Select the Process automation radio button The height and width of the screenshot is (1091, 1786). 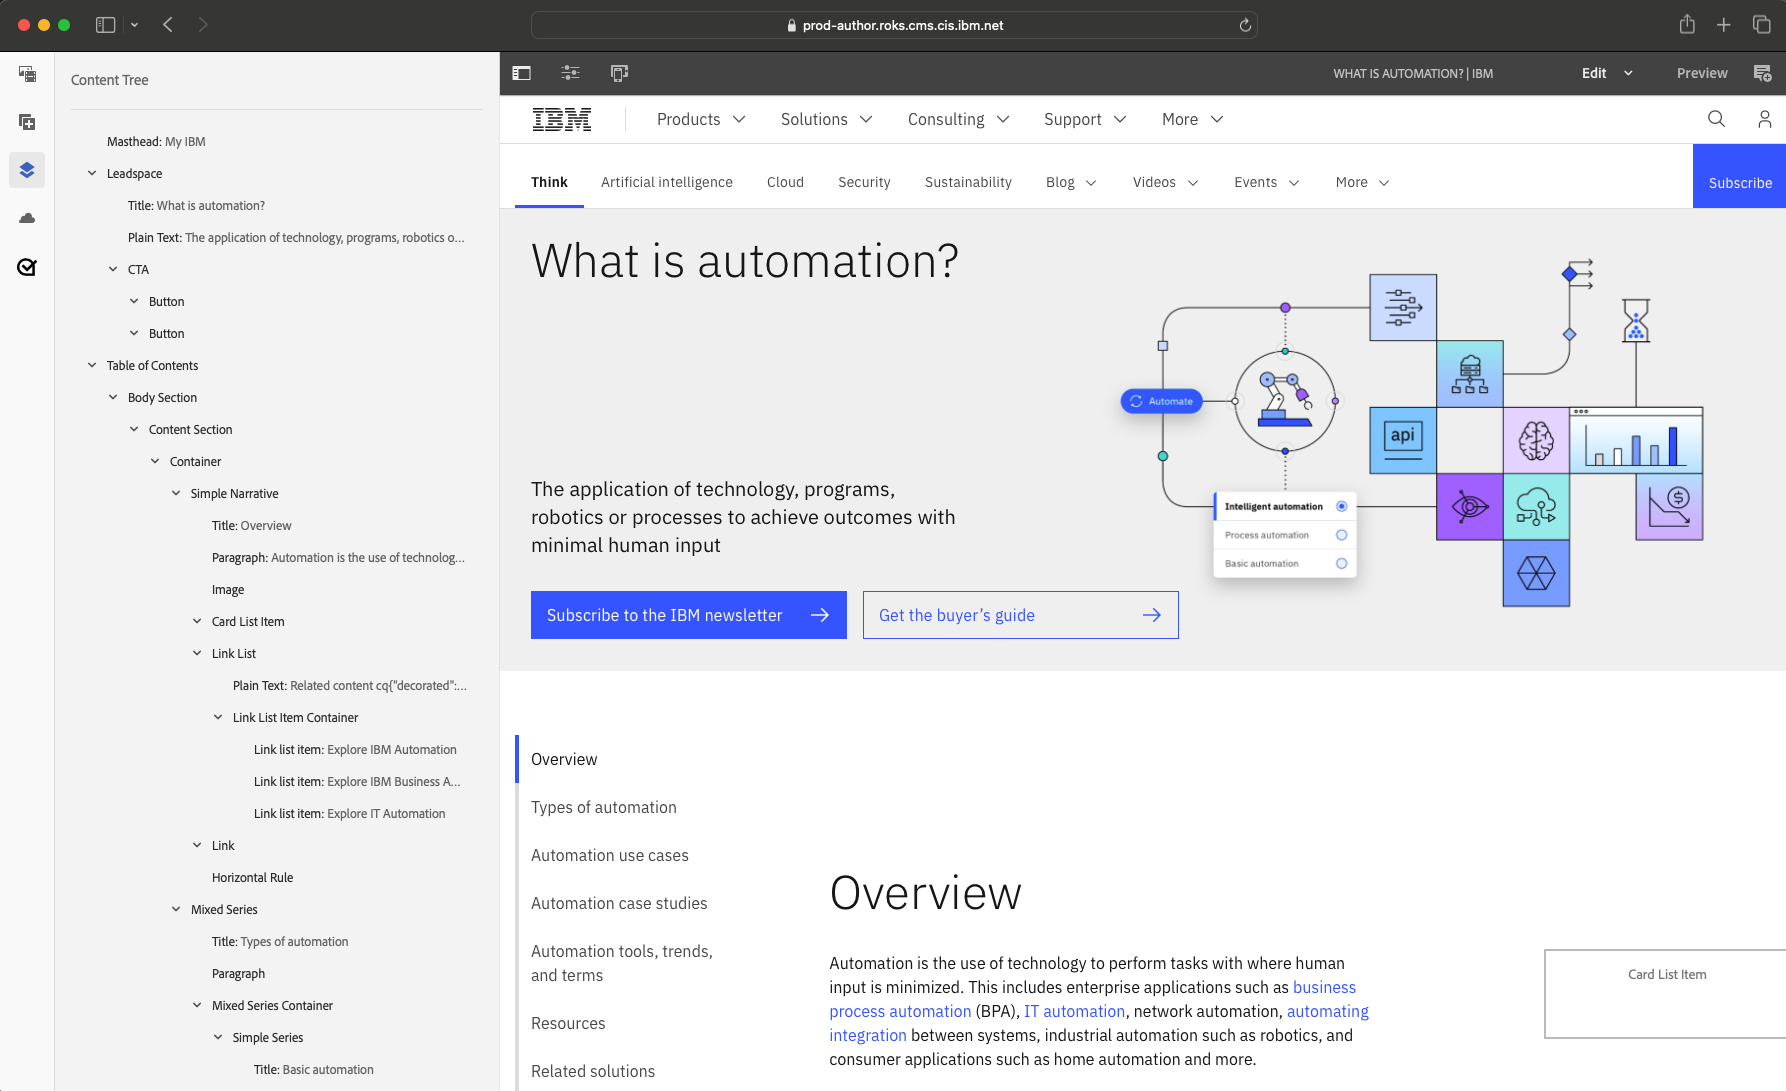click(1342, 535)
